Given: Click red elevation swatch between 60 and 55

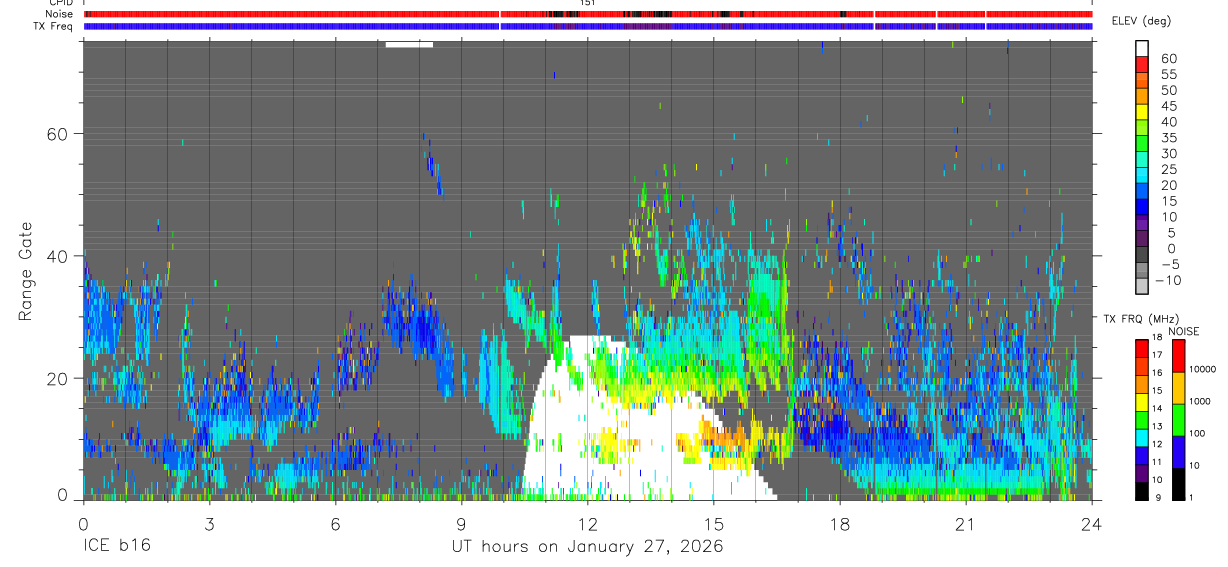Looking at the screenshot, I should click(1142, 64).
